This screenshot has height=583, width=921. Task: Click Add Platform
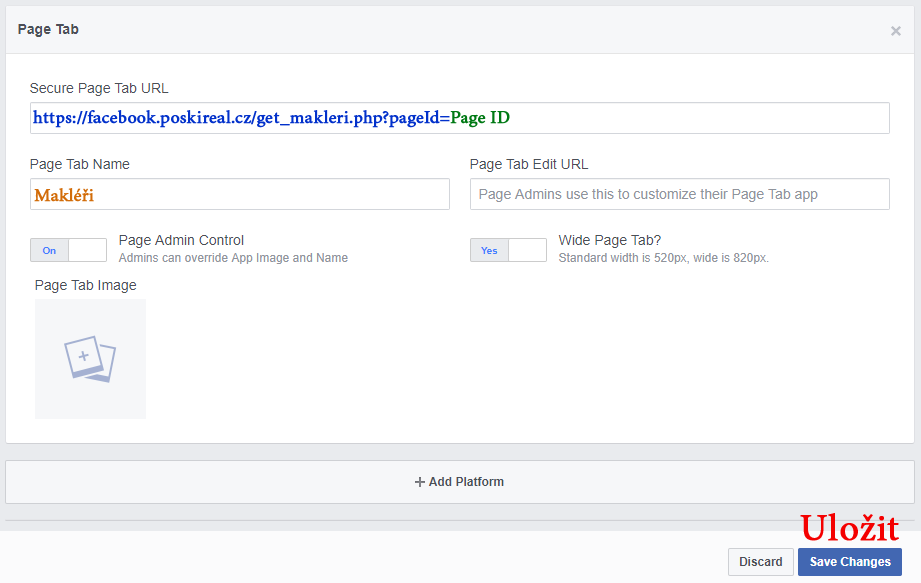click(459, 482)
